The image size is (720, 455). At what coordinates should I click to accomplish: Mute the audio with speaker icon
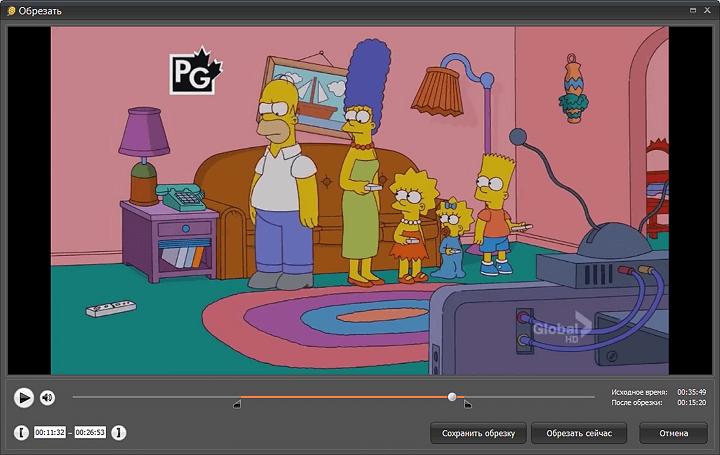coord(47,398)
